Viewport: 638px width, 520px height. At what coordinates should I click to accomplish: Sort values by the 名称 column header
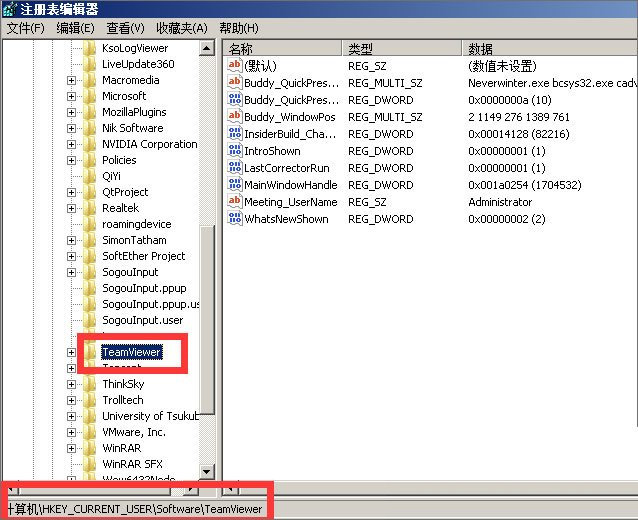[x=282, y=48]
